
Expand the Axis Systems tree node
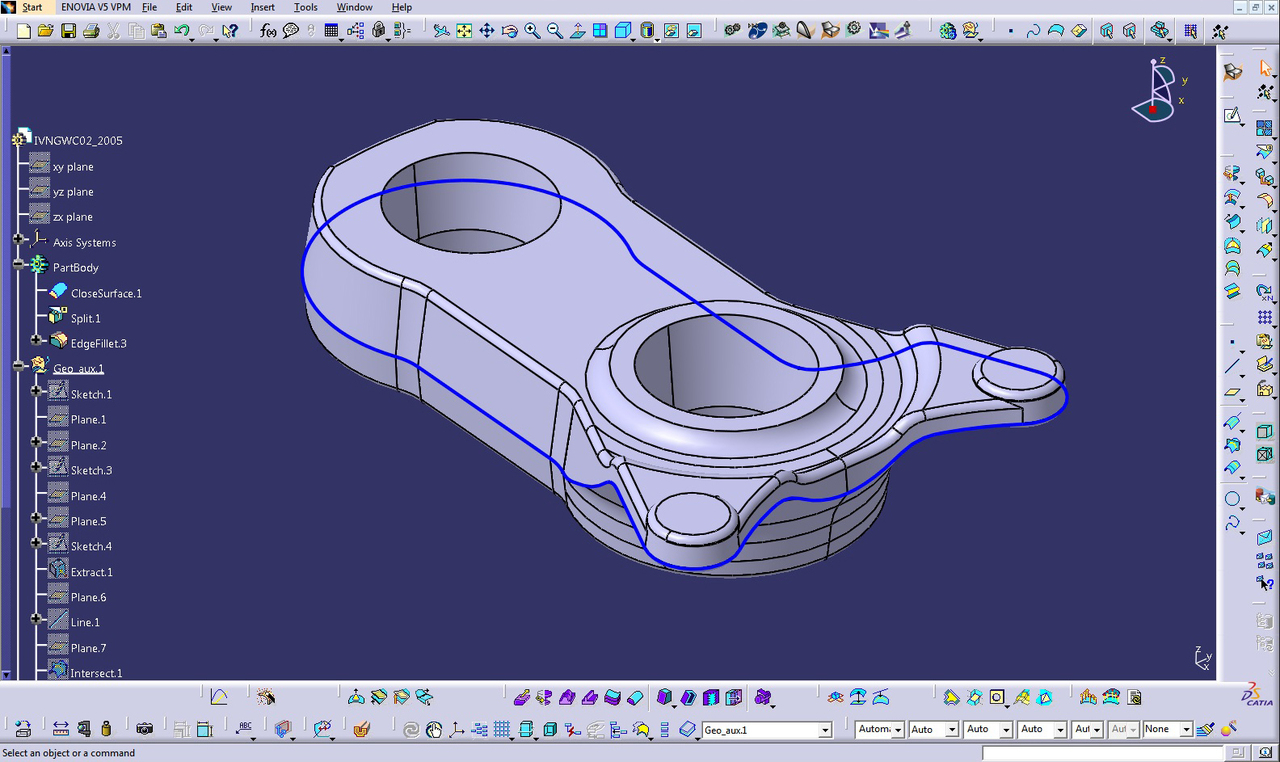(18, 240)
